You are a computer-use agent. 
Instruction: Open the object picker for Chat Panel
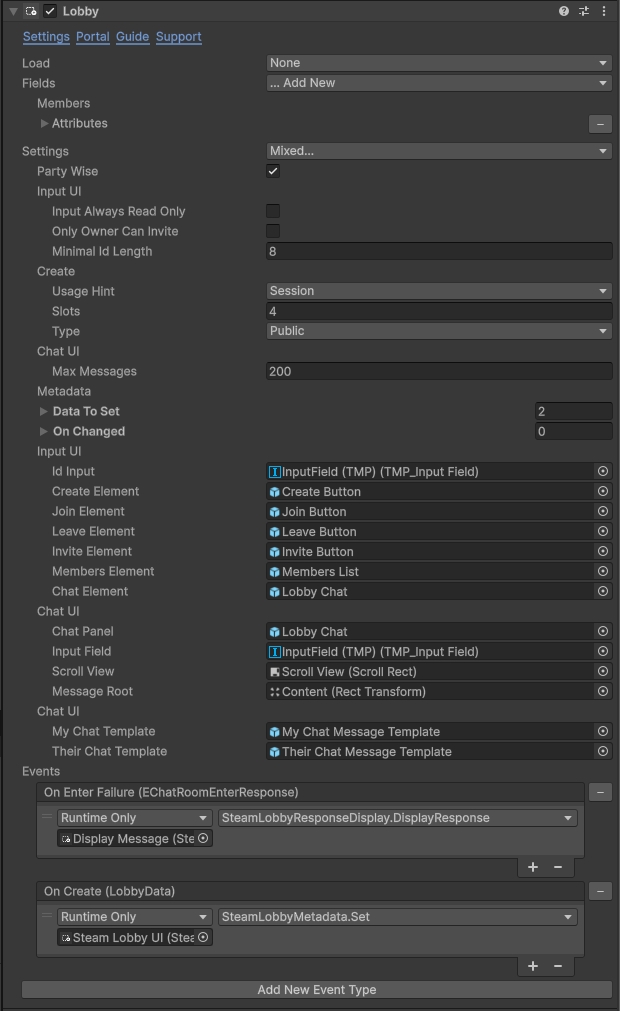(604, 631)
